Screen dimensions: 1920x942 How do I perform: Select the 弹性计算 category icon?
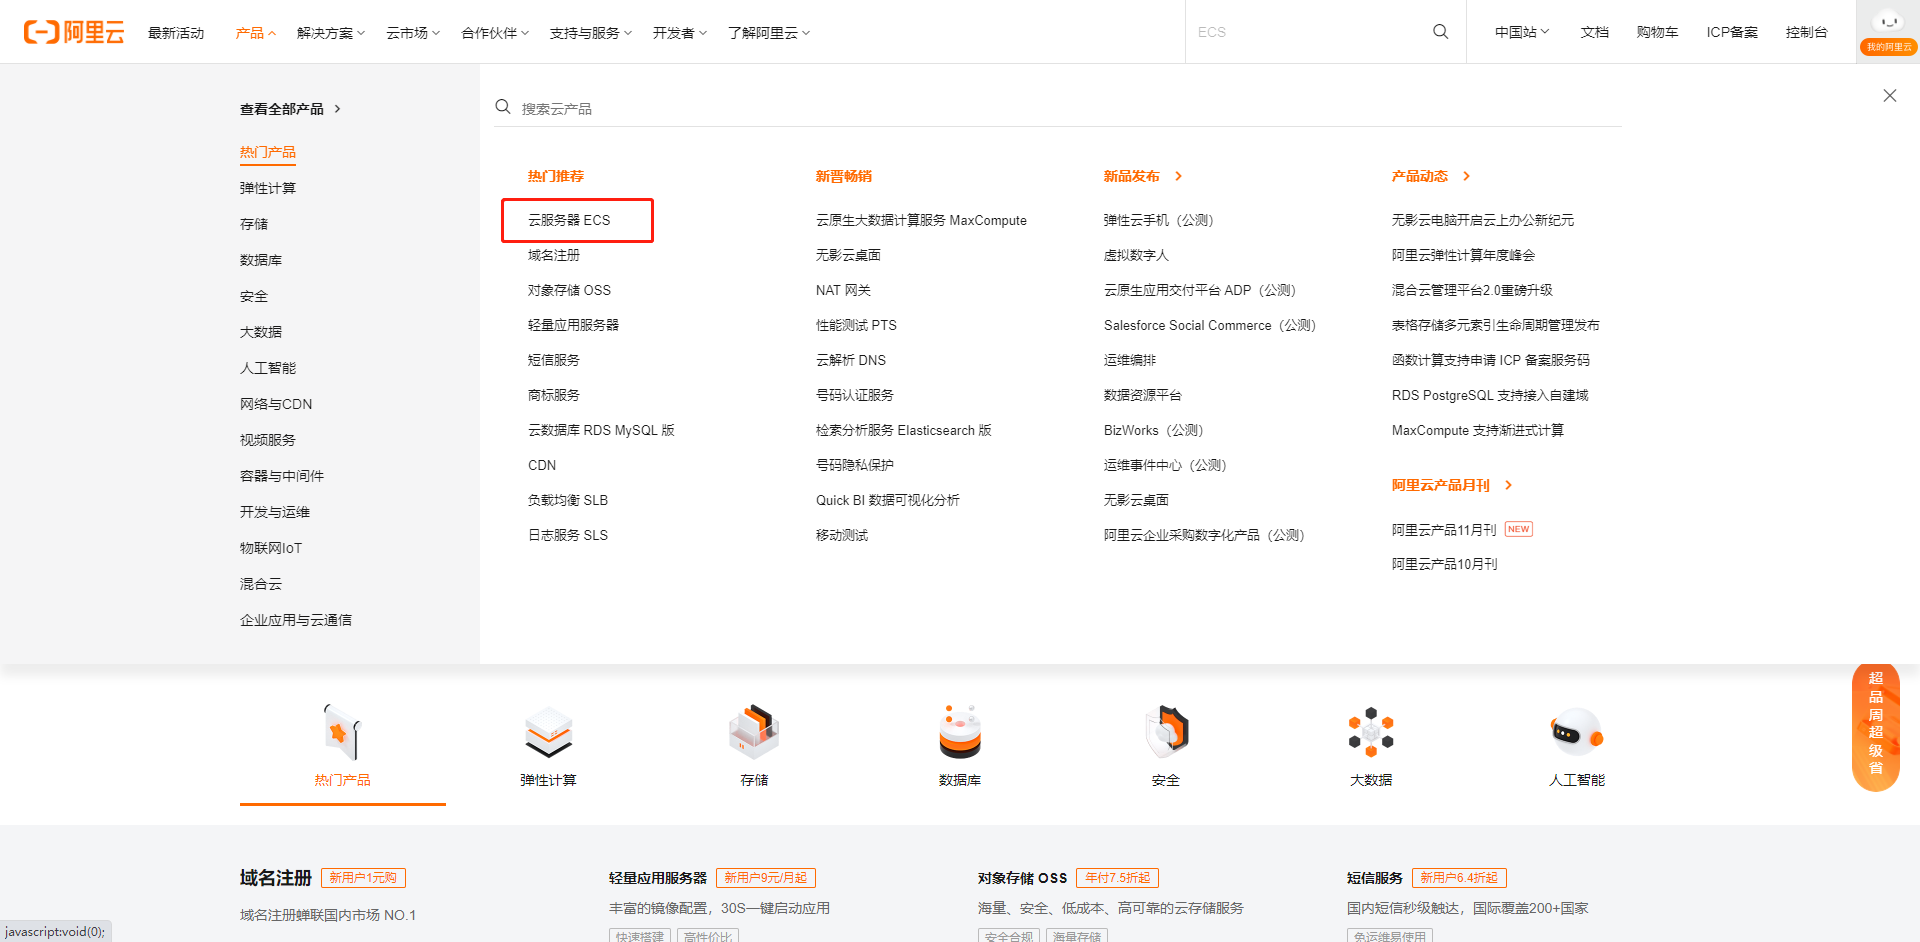pos(548,732)
